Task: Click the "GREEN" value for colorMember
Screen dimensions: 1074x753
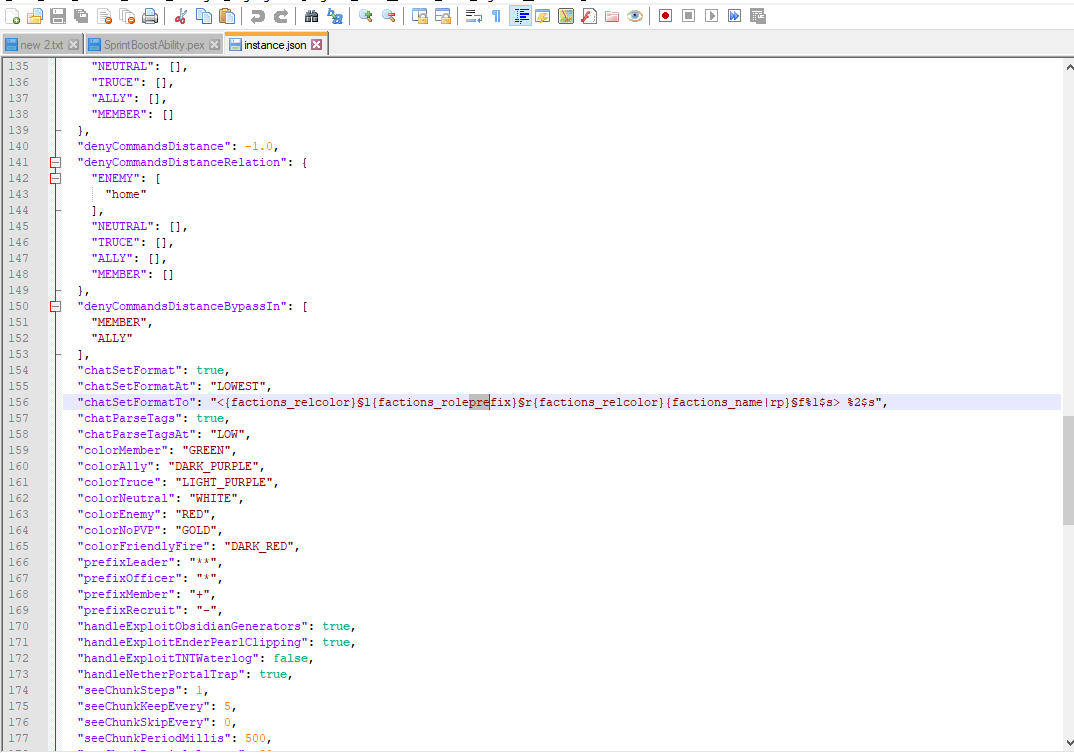Action: (x=205, y=450)
